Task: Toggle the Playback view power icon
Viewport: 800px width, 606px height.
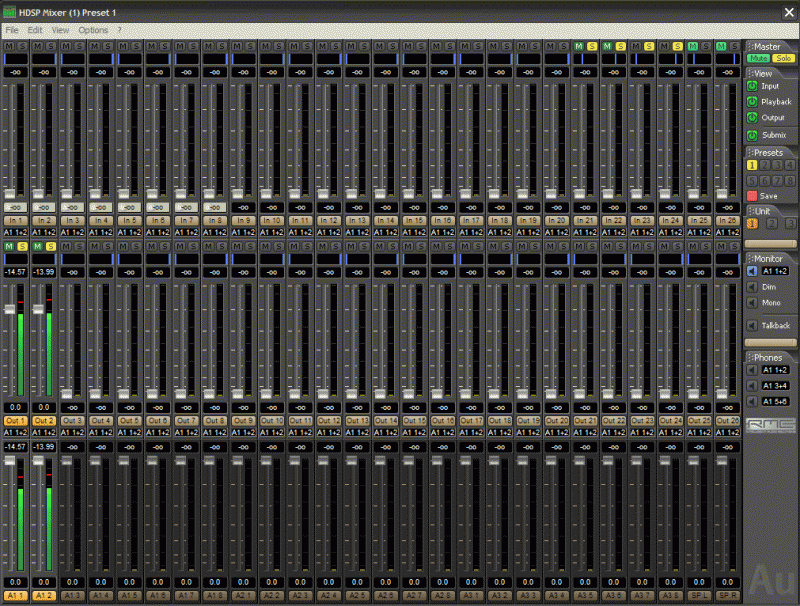Action: click(752, 102)
